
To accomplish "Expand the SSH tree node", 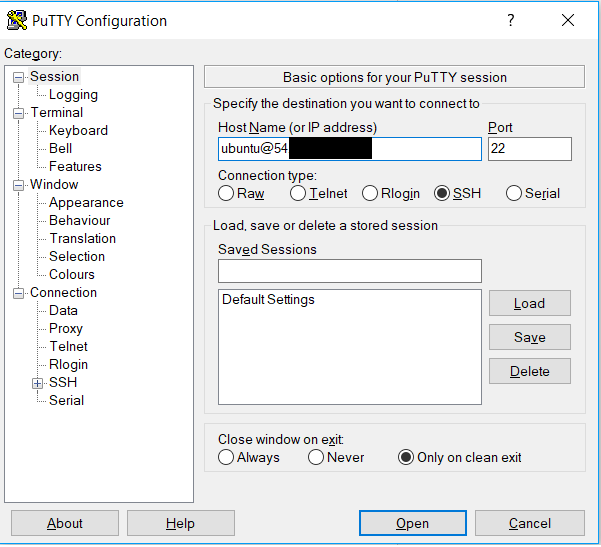I will [38, 383].
